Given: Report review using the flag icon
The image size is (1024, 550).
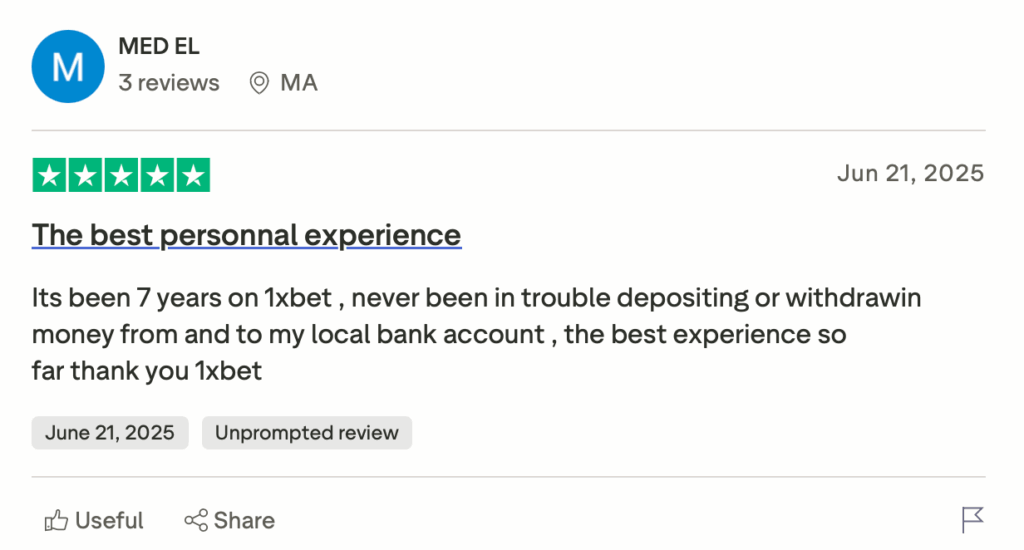Looking at the screenshot, I should point(972,520).
